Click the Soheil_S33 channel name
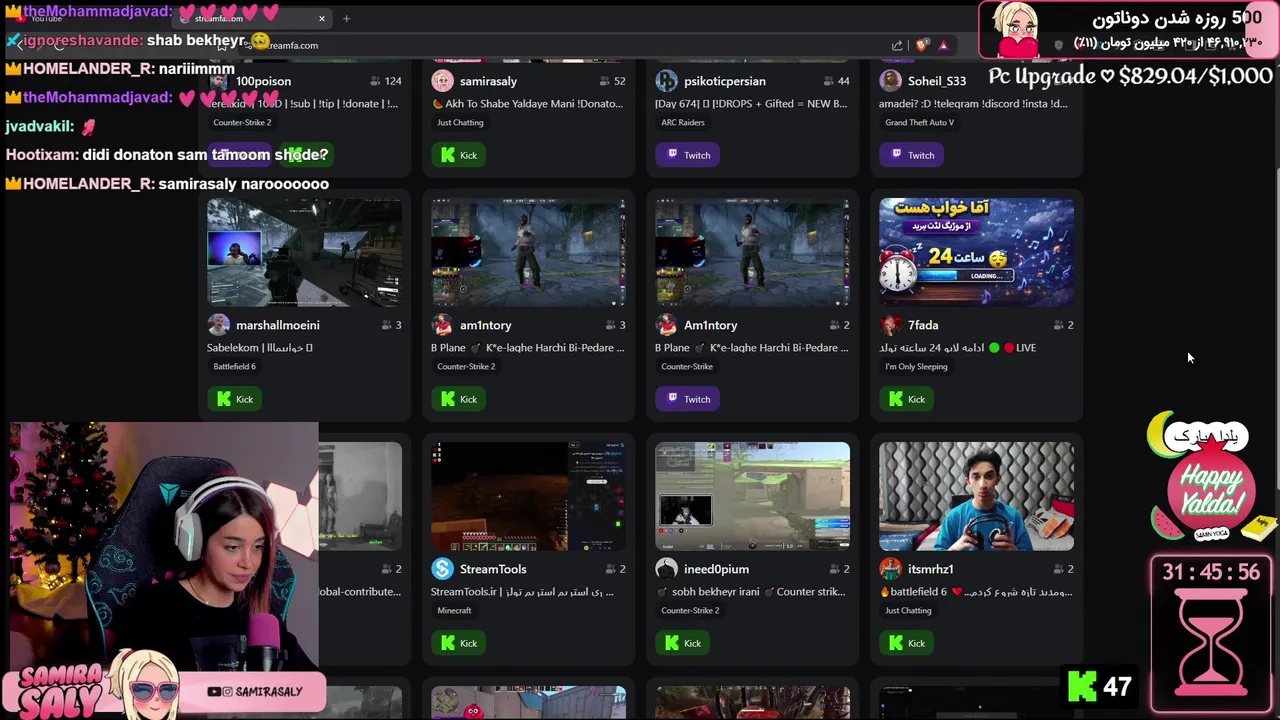Screen dimensions: 1280x720 [x=937, y=81]
